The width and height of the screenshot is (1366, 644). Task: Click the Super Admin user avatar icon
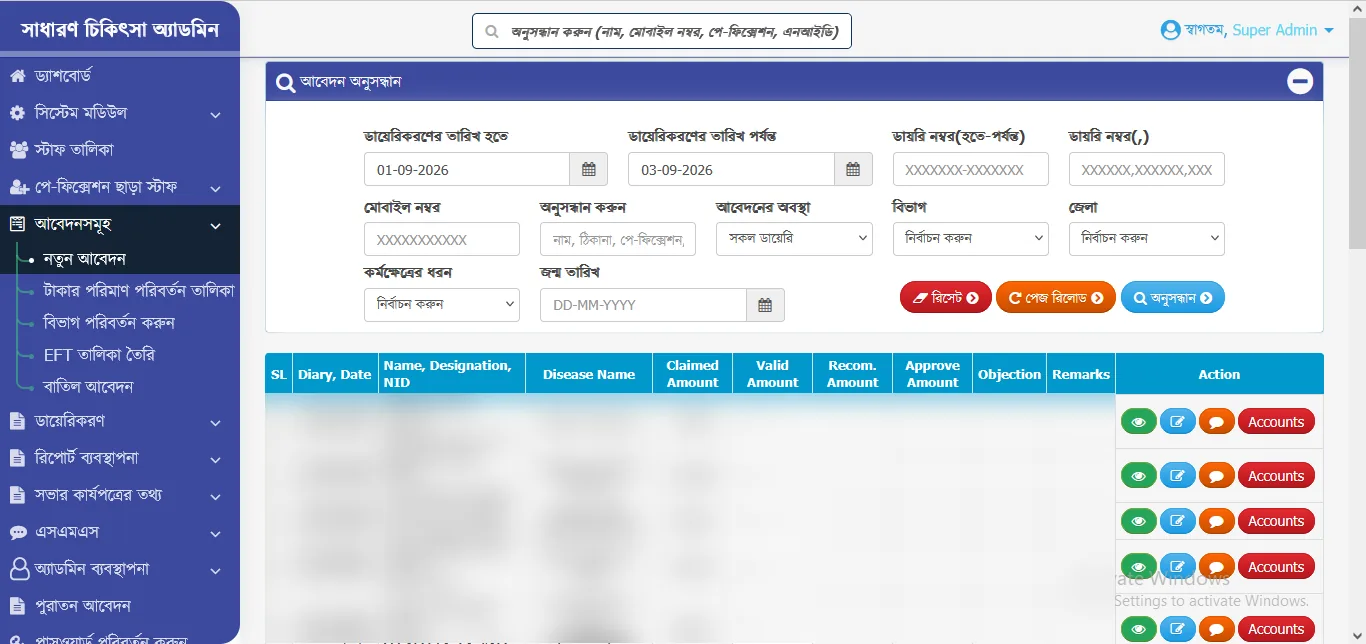(x=1170, y=30)
